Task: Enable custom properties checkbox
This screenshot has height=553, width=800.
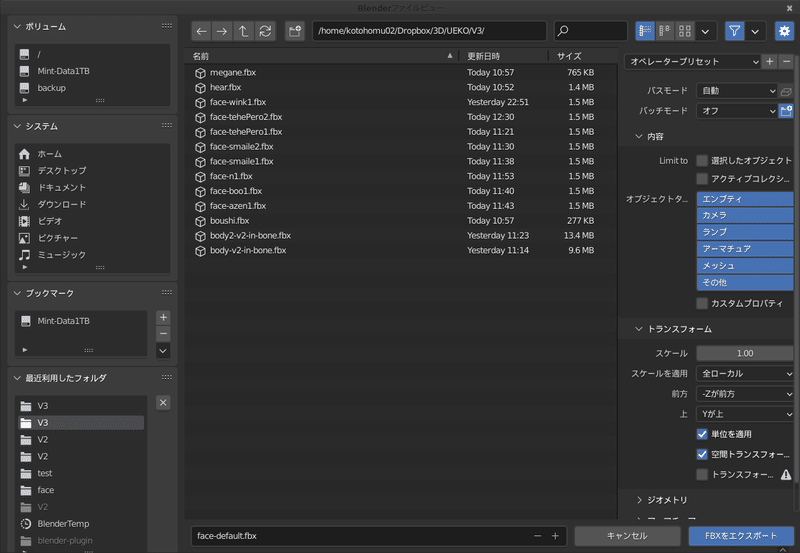Action: (x=702, y=304)
